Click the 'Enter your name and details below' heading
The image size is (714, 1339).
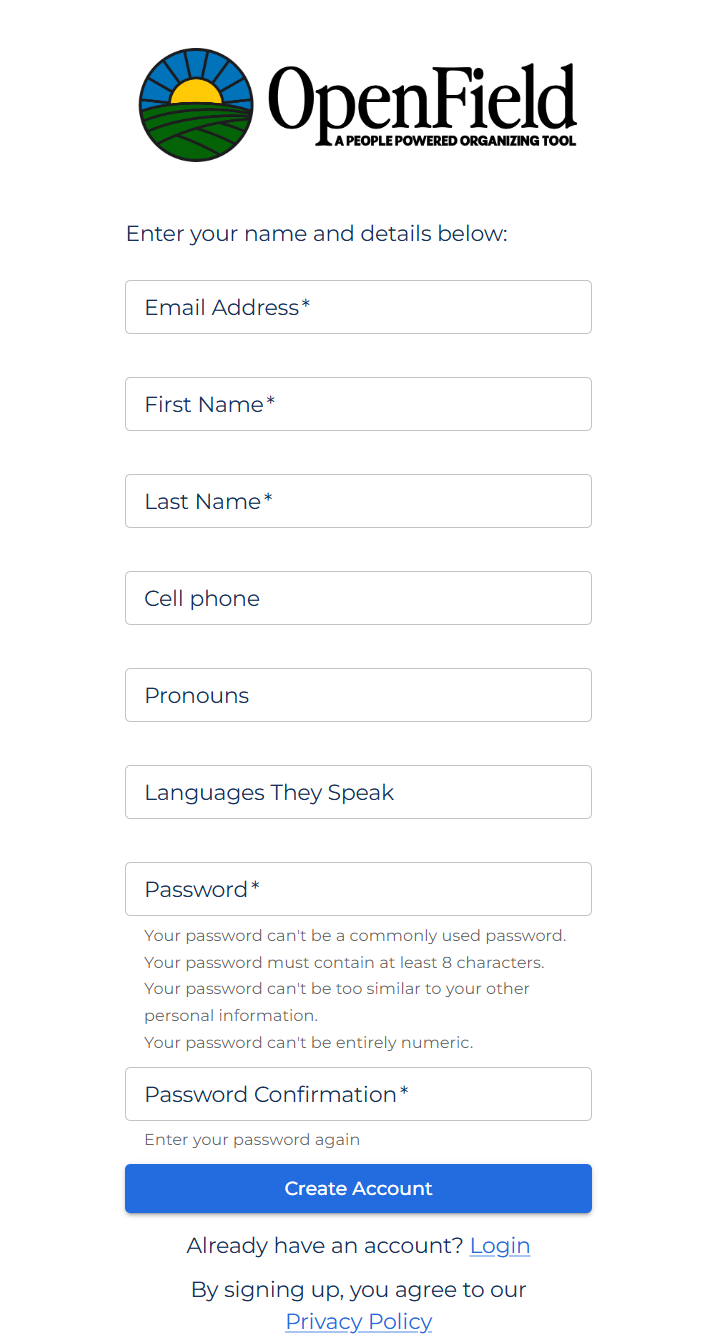(317, 234)
